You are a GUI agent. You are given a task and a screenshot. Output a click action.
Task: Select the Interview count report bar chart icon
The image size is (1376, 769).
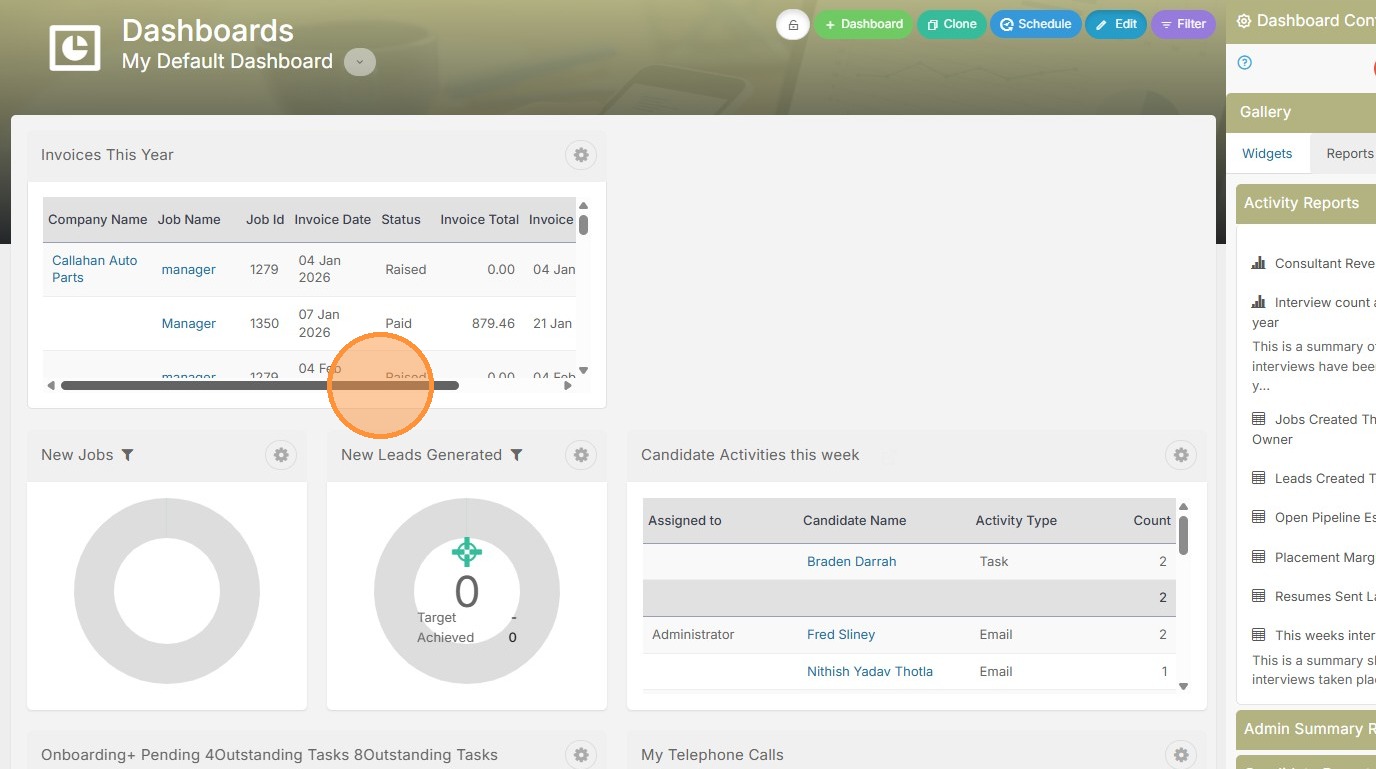point(1259,302)
